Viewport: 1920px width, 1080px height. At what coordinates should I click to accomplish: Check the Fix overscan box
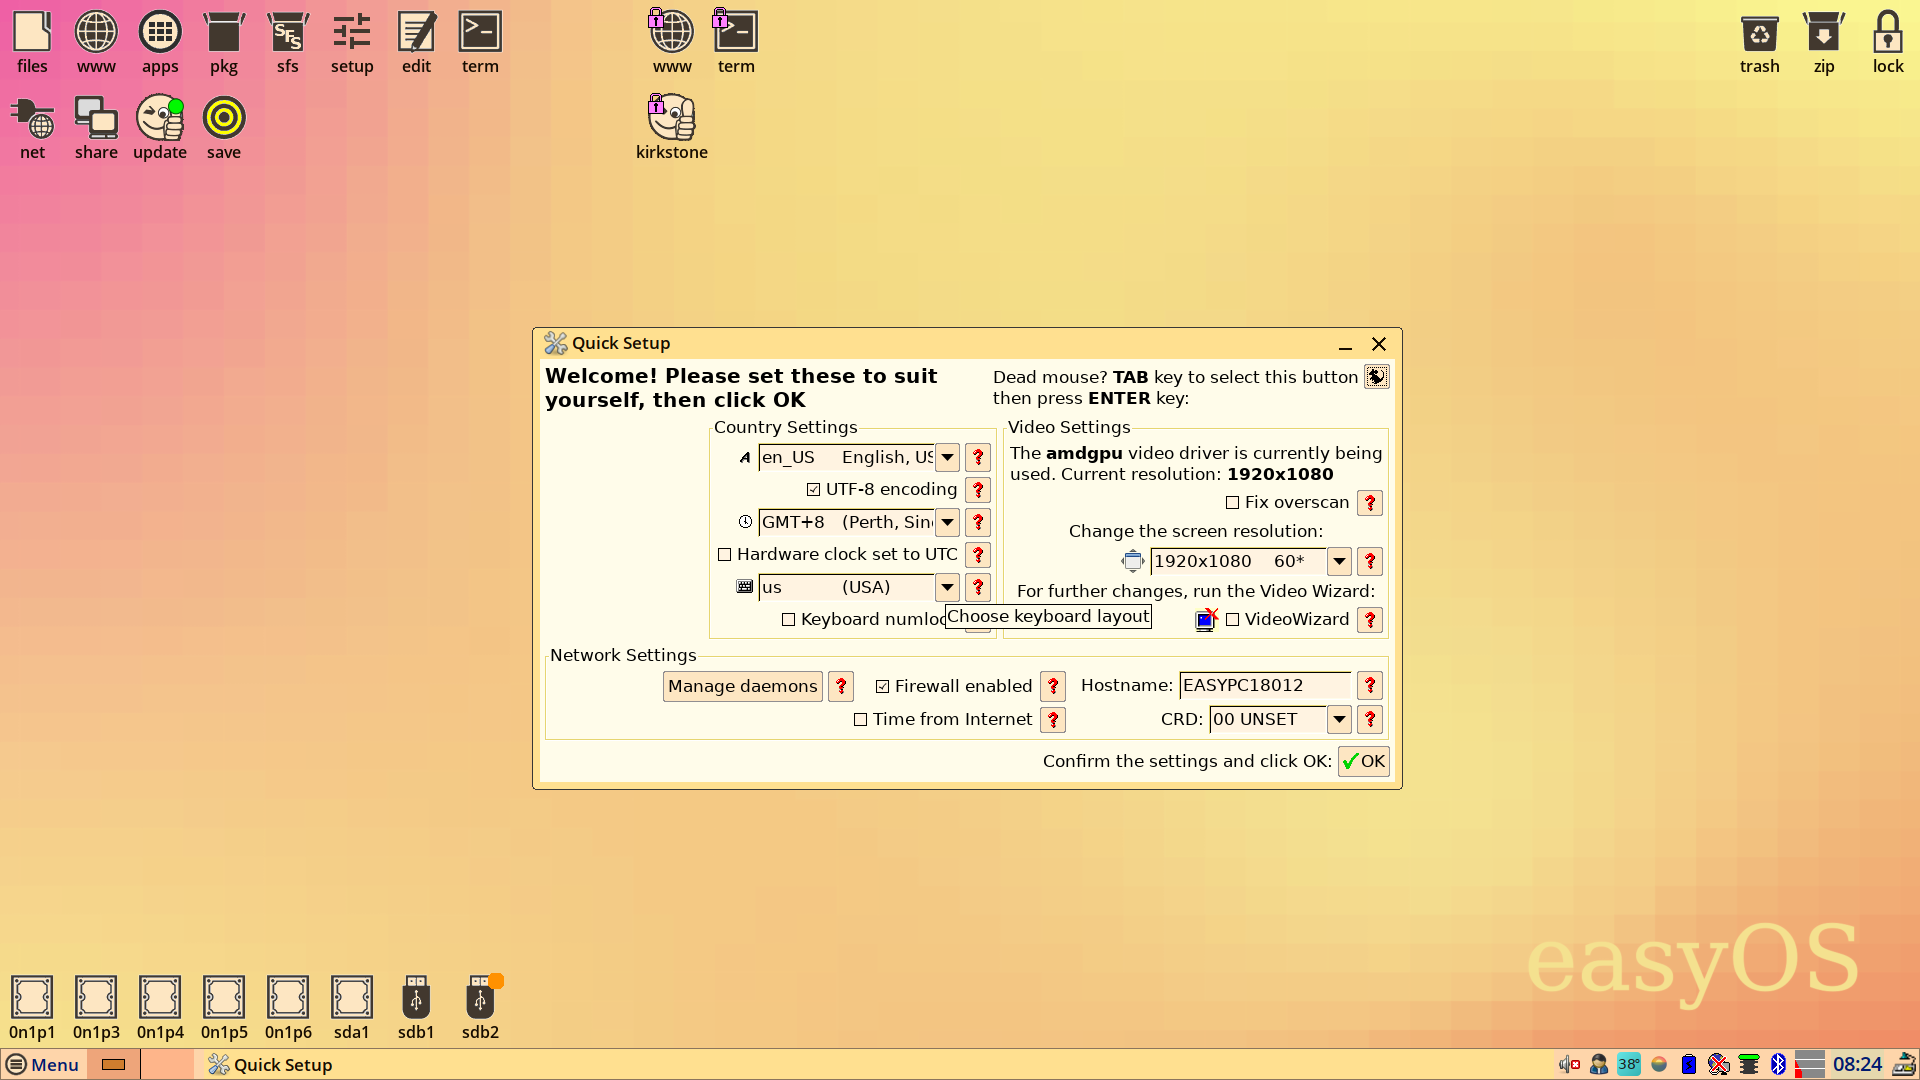1232,503
